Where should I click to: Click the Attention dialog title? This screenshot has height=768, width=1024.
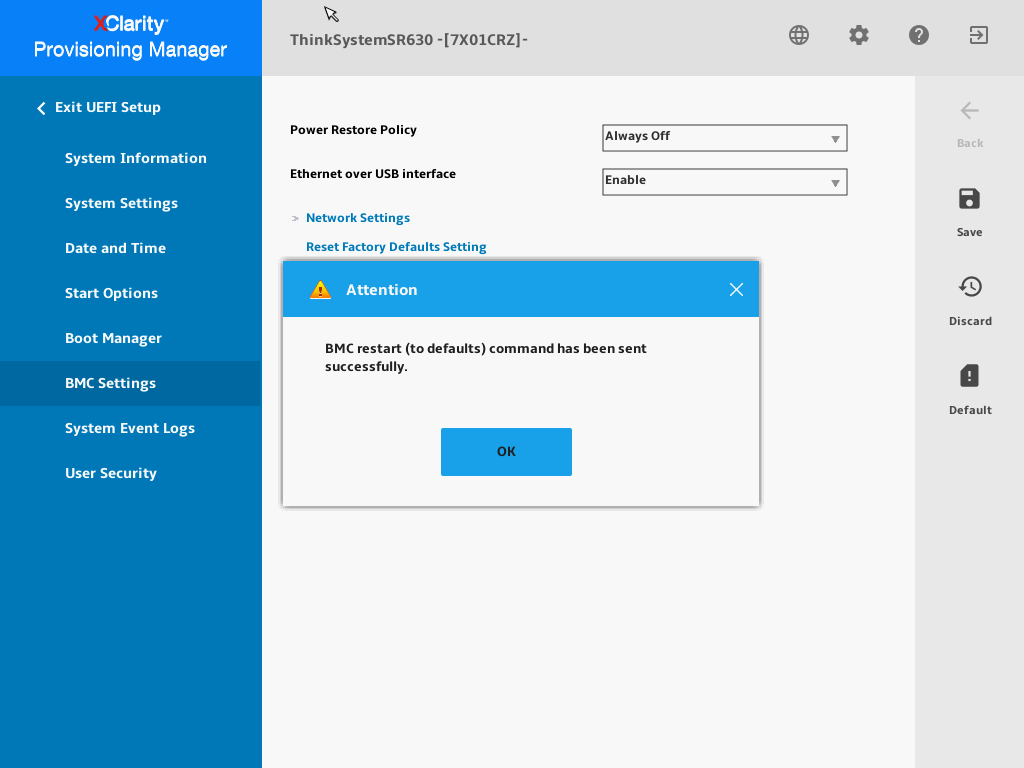[381, 290]
